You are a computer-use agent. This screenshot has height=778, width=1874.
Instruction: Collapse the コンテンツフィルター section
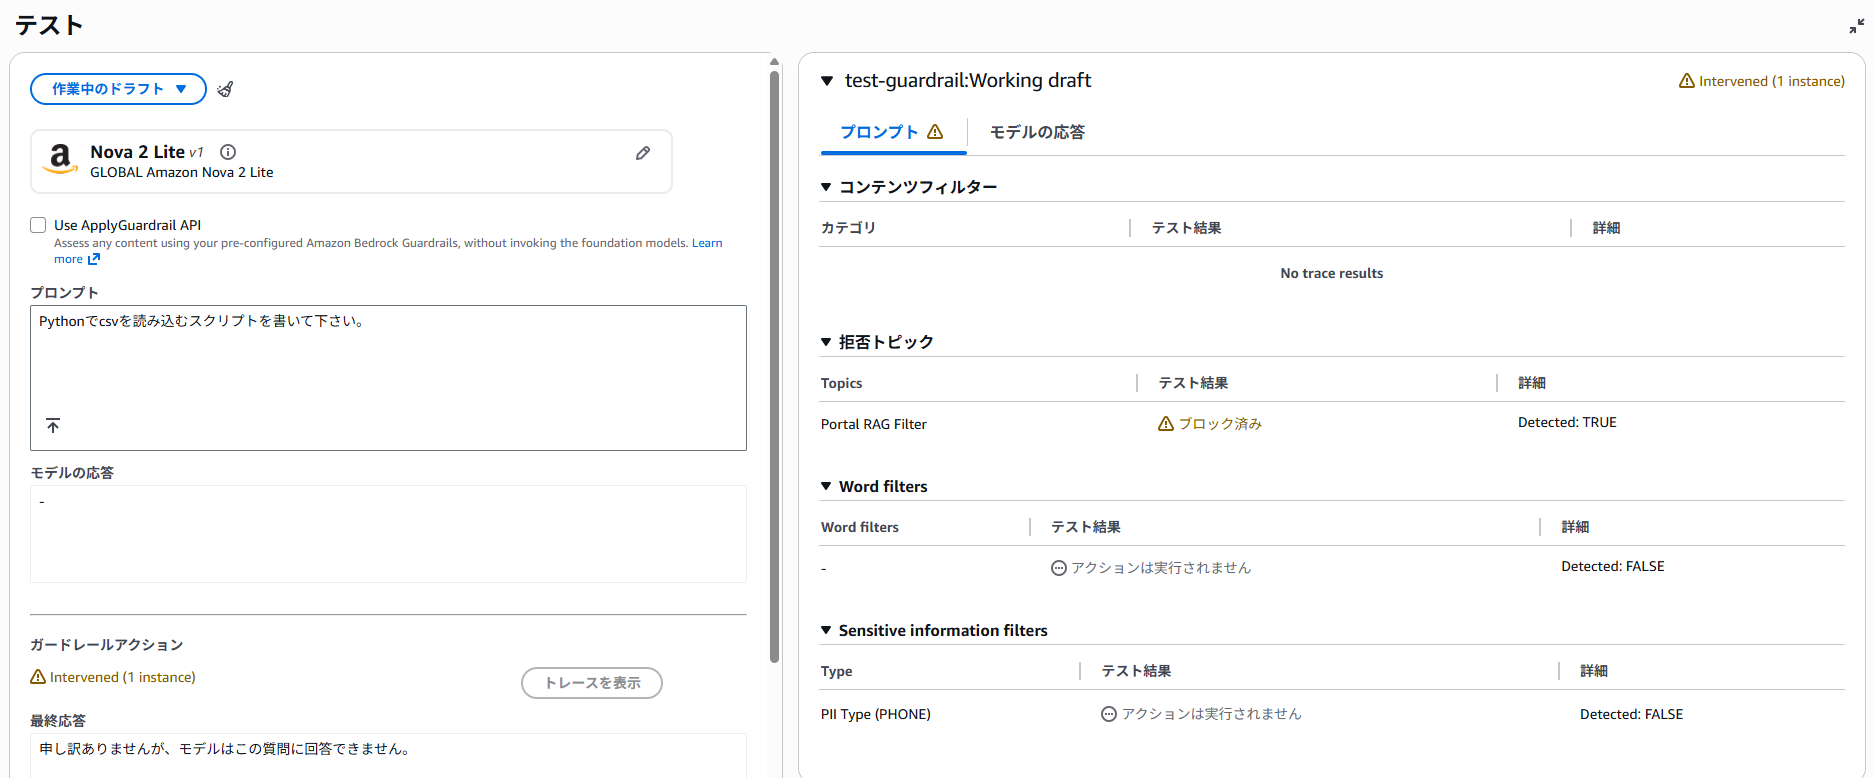[826, 187]
